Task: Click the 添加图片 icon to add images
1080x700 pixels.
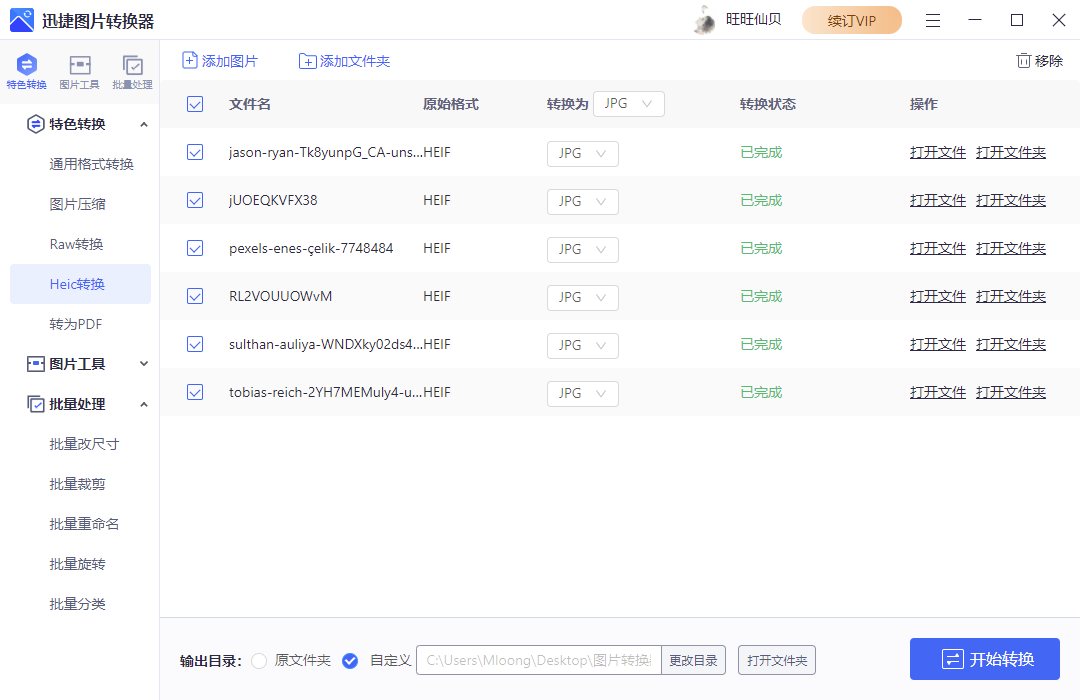Action: point(189,61)
